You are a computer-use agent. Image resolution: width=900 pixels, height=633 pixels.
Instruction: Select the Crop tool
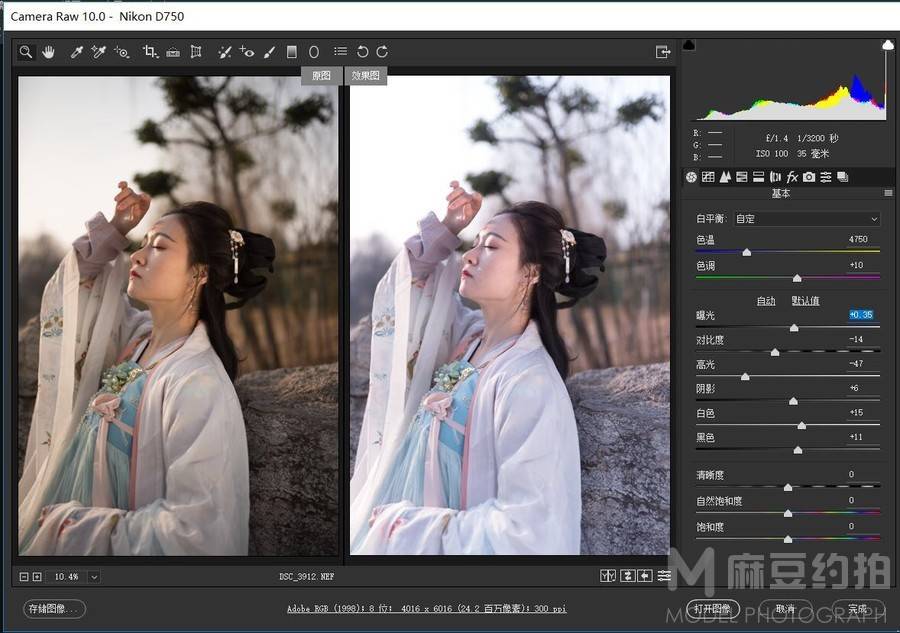(150, 52)
